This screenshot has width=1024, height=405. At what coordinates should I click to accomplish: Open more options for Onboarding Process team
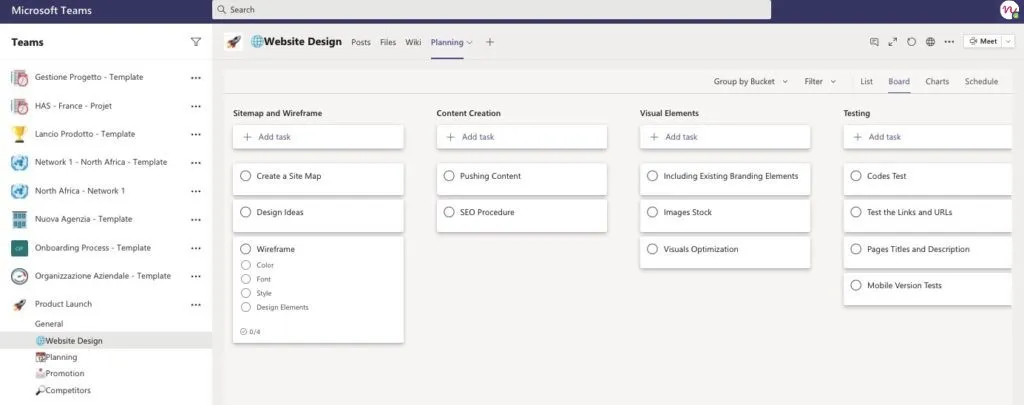pos(196,248)
